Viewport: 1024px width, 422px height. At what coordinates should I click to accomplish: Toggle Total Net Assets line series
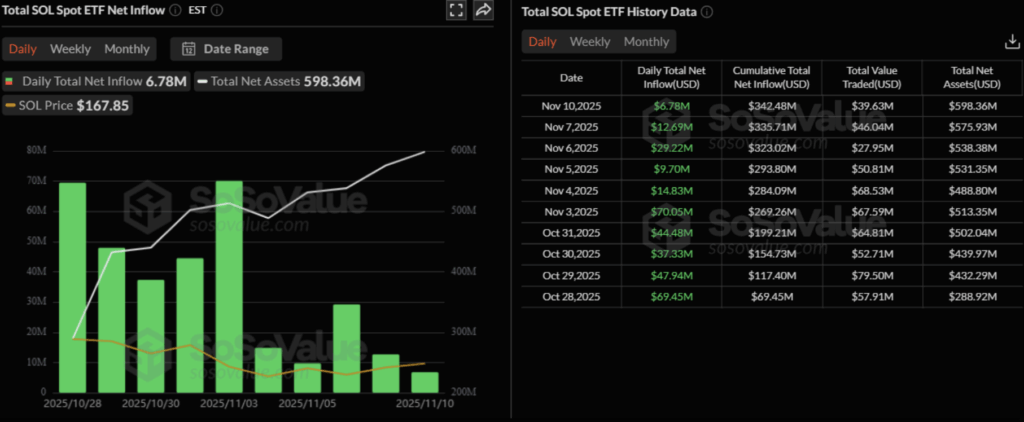[277, 81]
